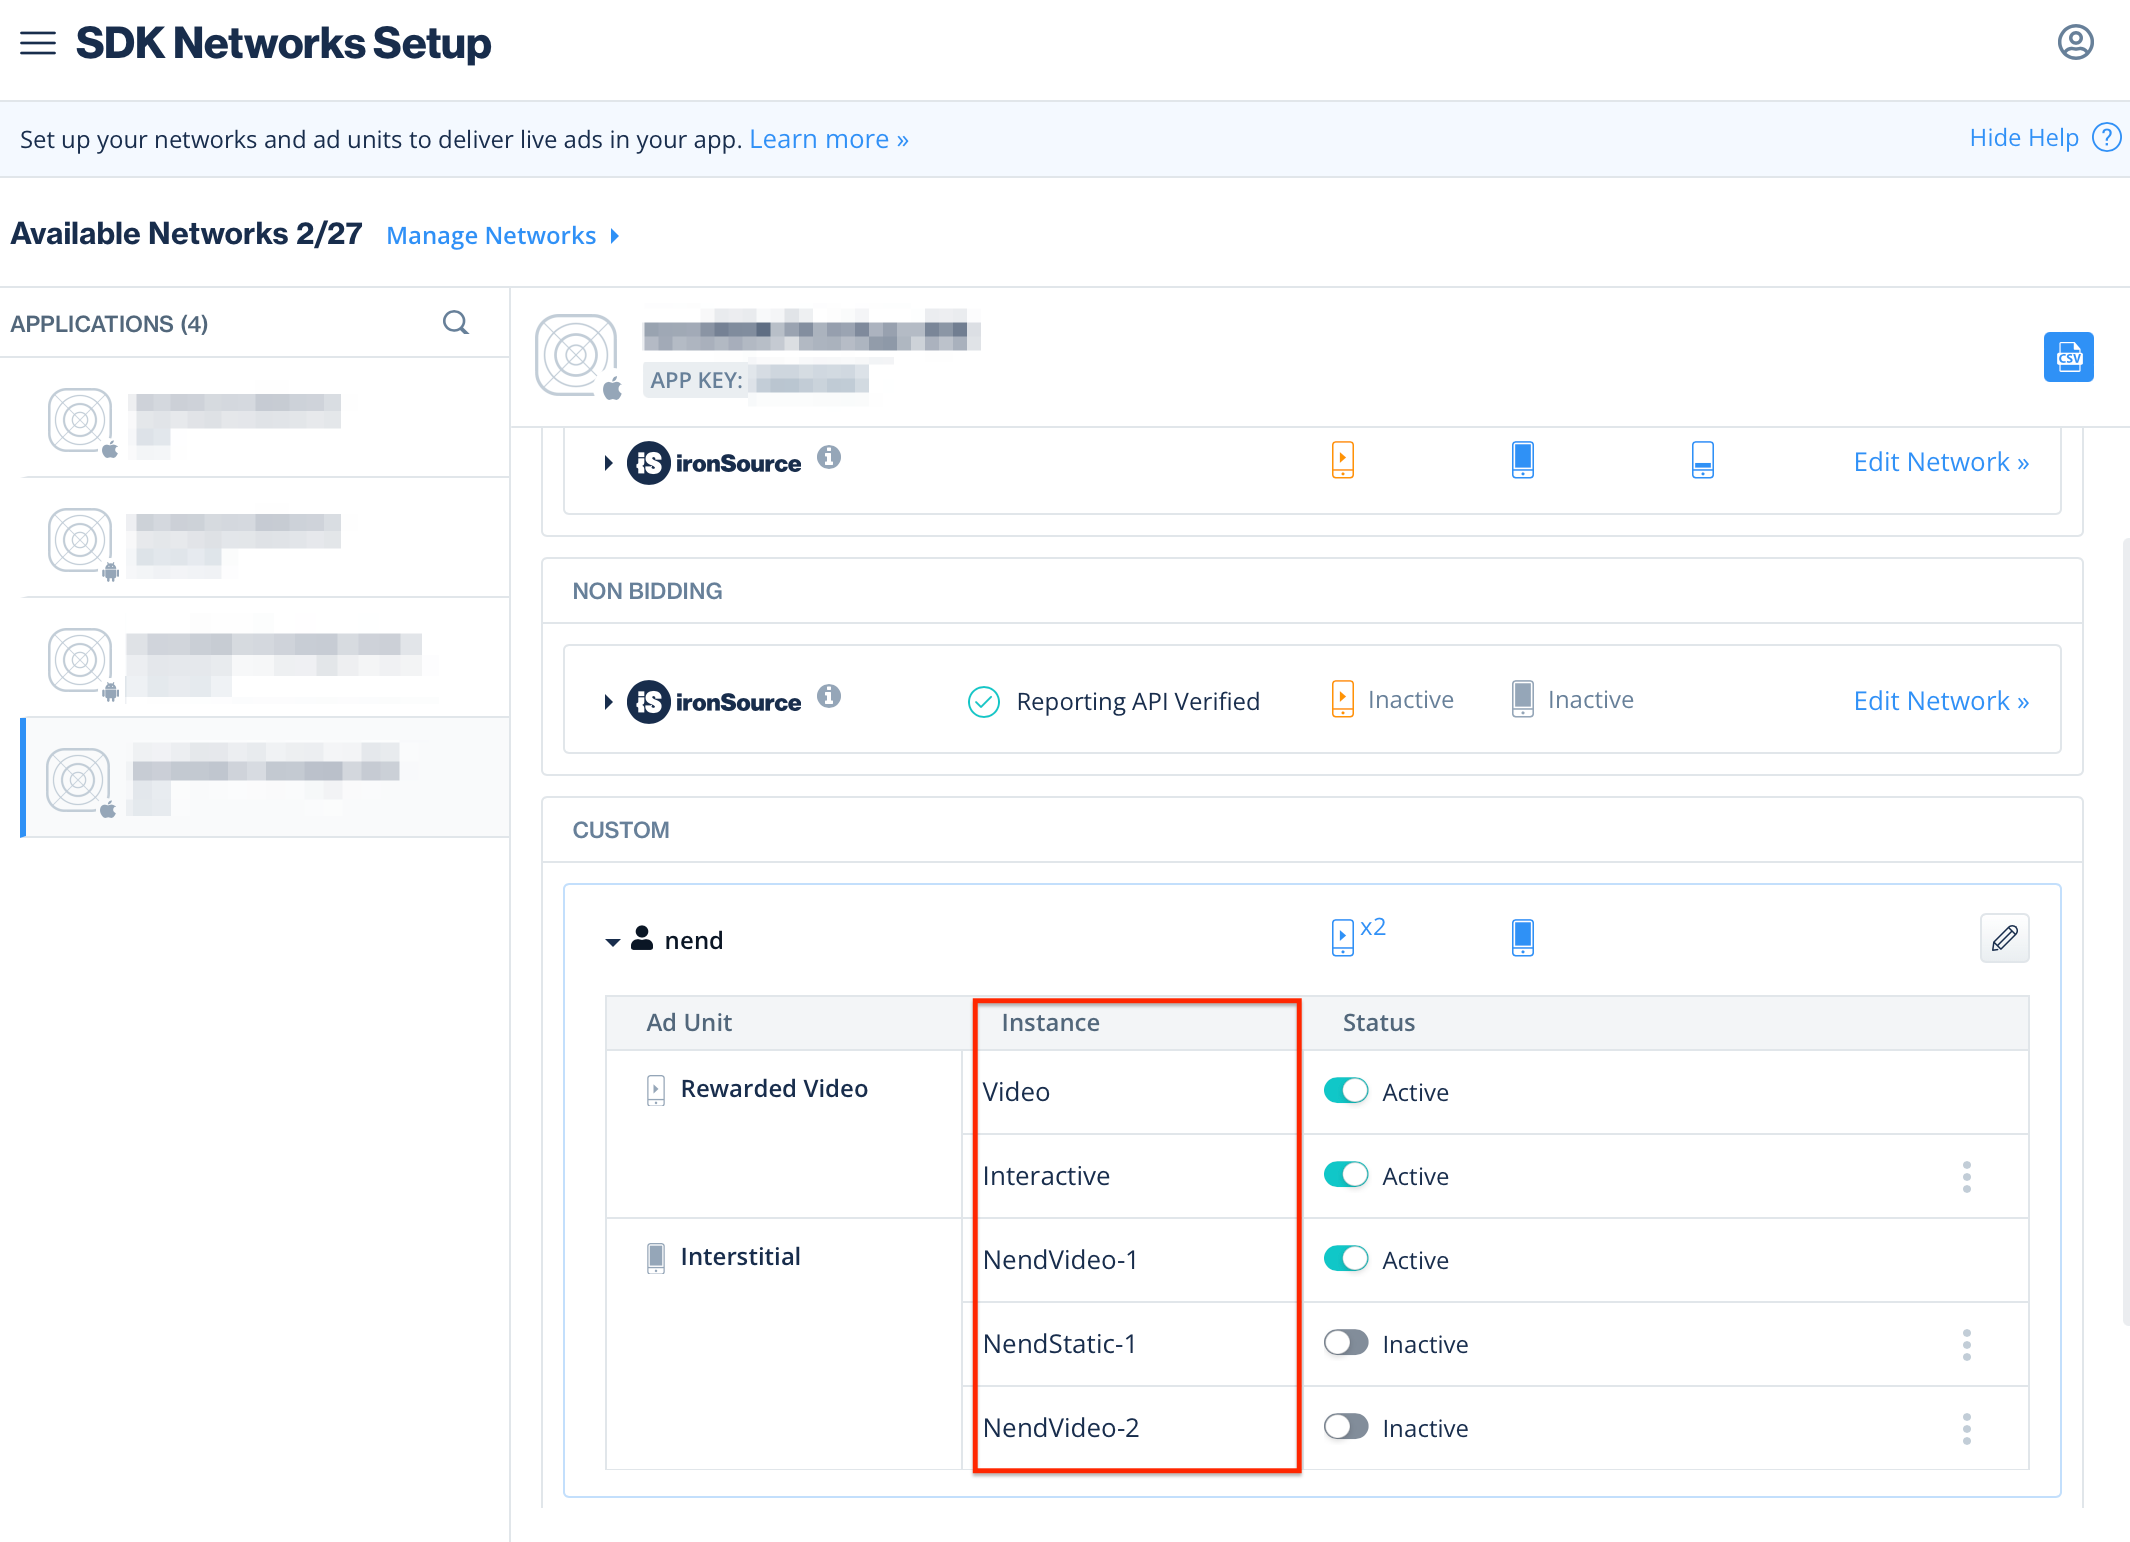Click bidding ironSource banner icon

(1702, 460)
